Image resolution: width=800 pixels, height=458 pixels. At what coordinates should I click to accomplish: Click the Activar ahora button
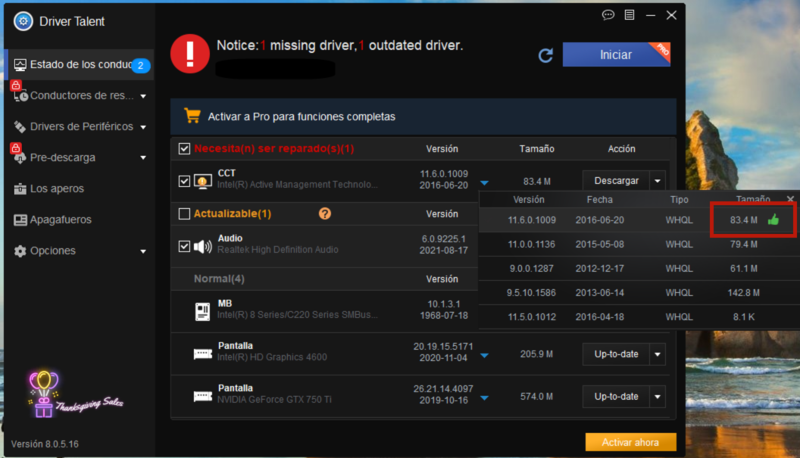click(631, 442)
